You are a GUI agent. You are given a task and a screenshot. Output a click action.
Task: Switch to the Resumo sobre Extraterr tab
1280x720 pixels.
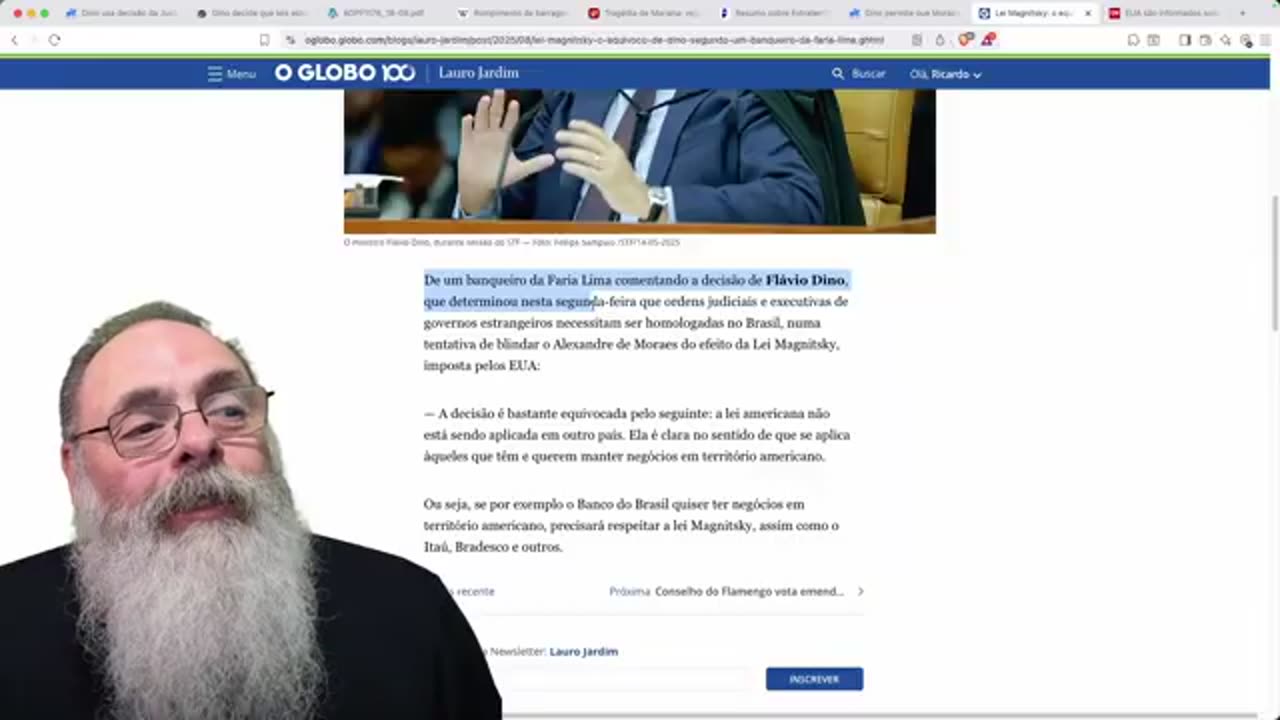tap(772, 13)
